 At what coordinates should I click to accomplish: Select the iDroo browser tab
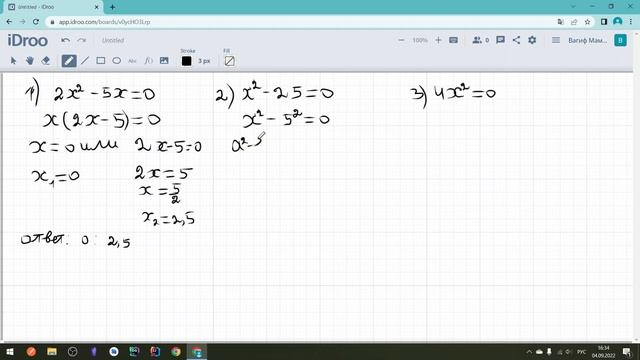(x=54, y=7)
